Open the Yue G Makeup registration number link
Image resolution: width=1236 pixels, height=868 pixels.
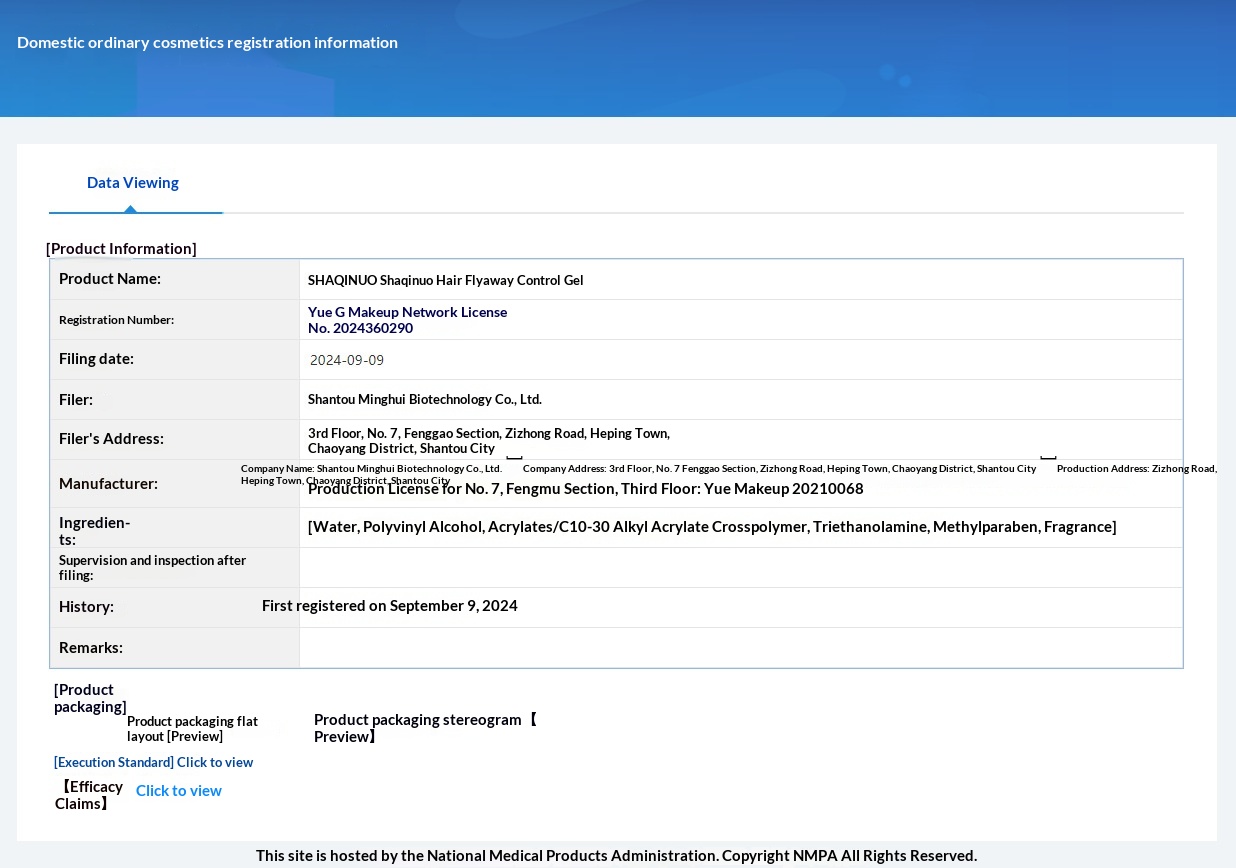tap(407, 320)
